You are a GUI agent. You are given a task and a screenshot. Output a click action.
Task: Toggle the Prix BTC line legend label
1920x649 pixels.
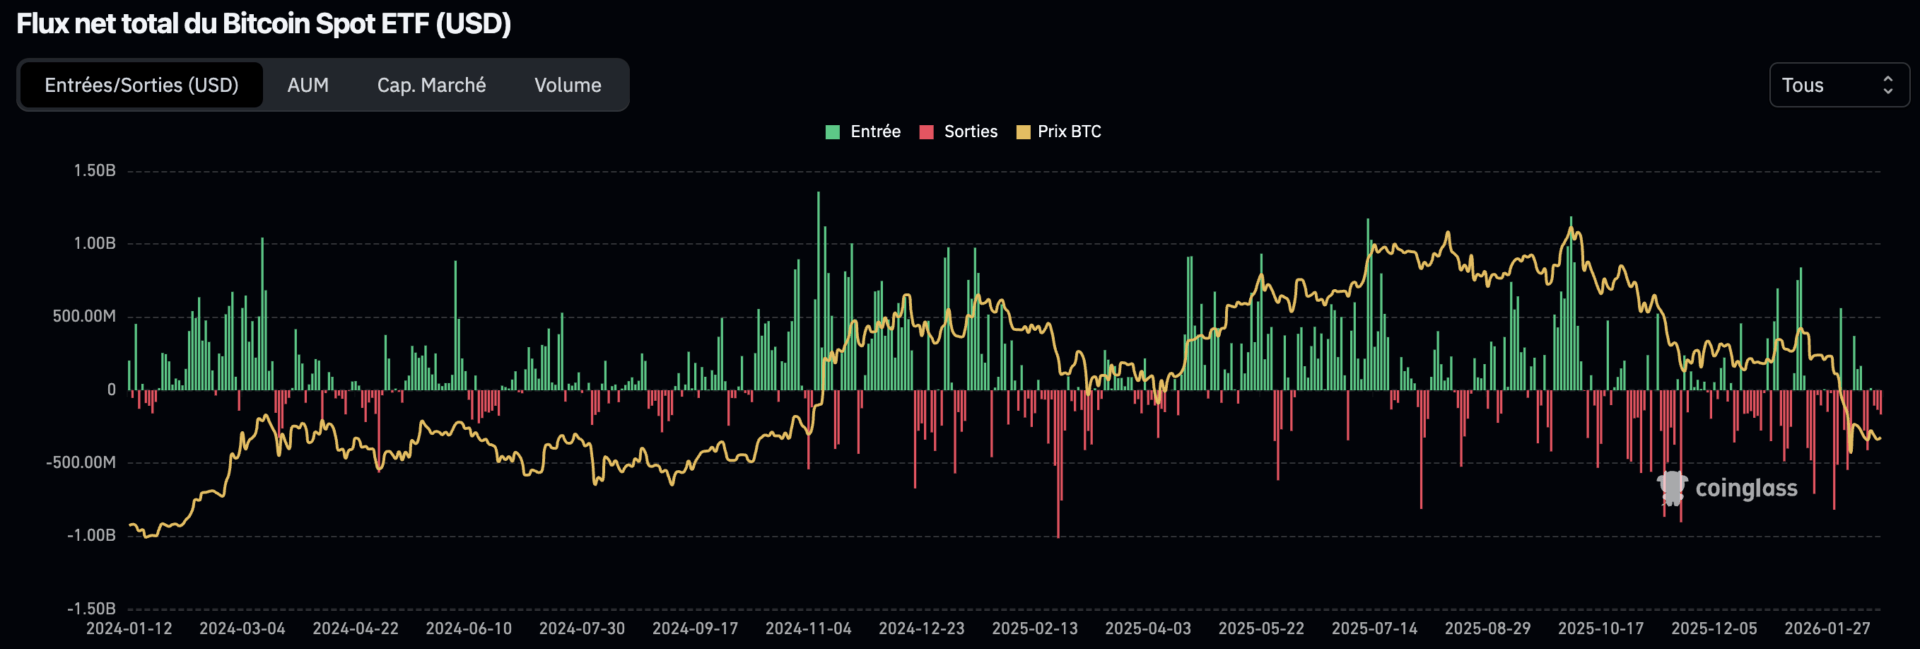point(1069,132)
